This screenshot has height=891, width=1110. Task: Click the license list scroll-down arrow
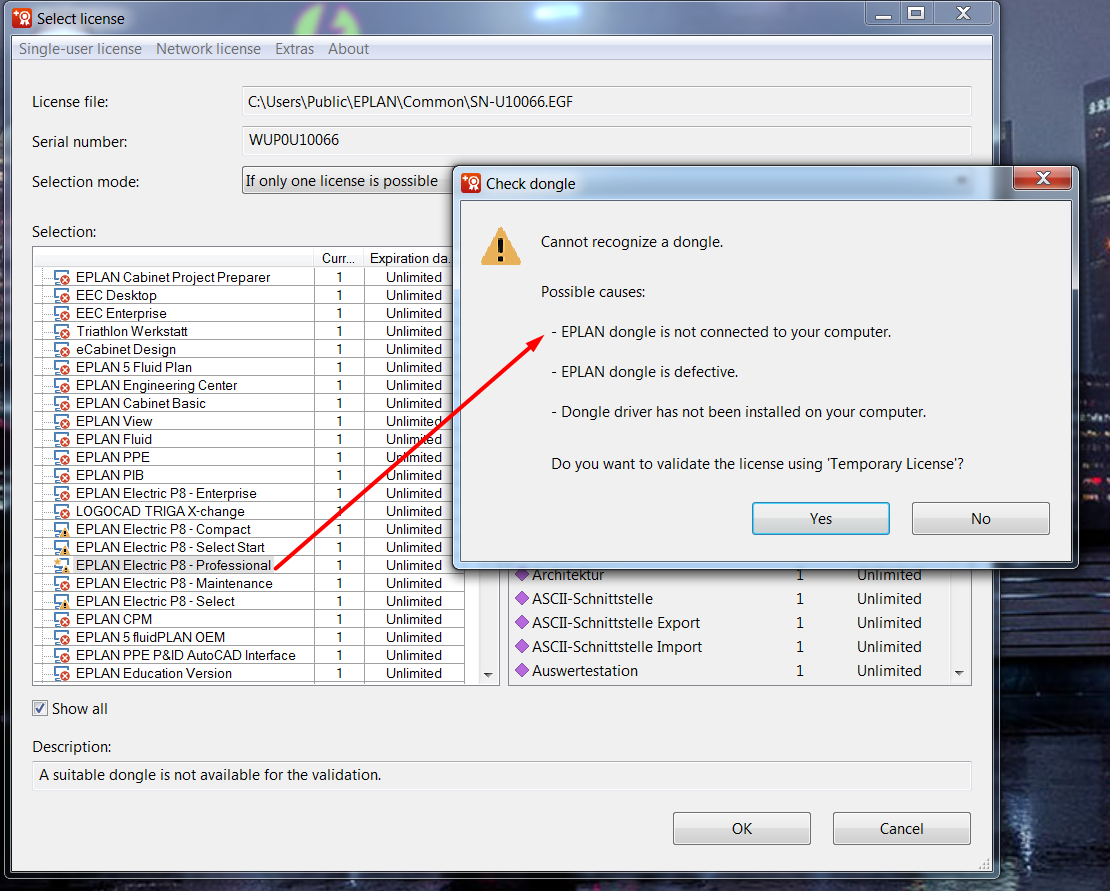click(x=488, y=674)
